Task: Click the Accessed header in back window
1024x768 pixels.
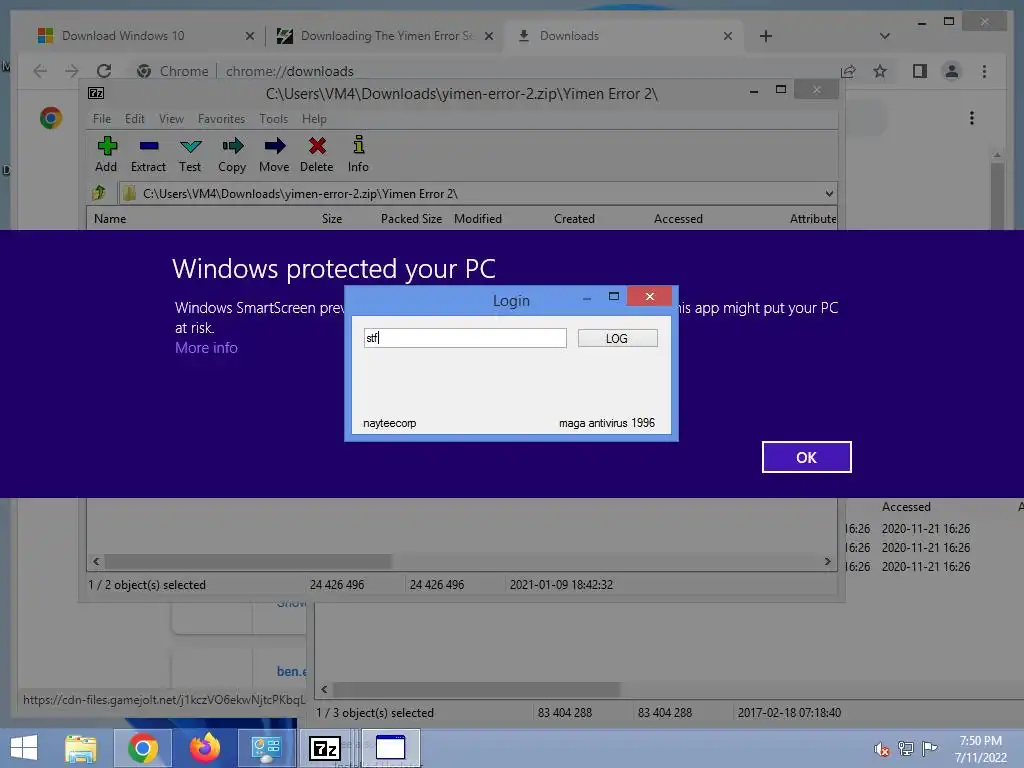Action: click(906, 507)
